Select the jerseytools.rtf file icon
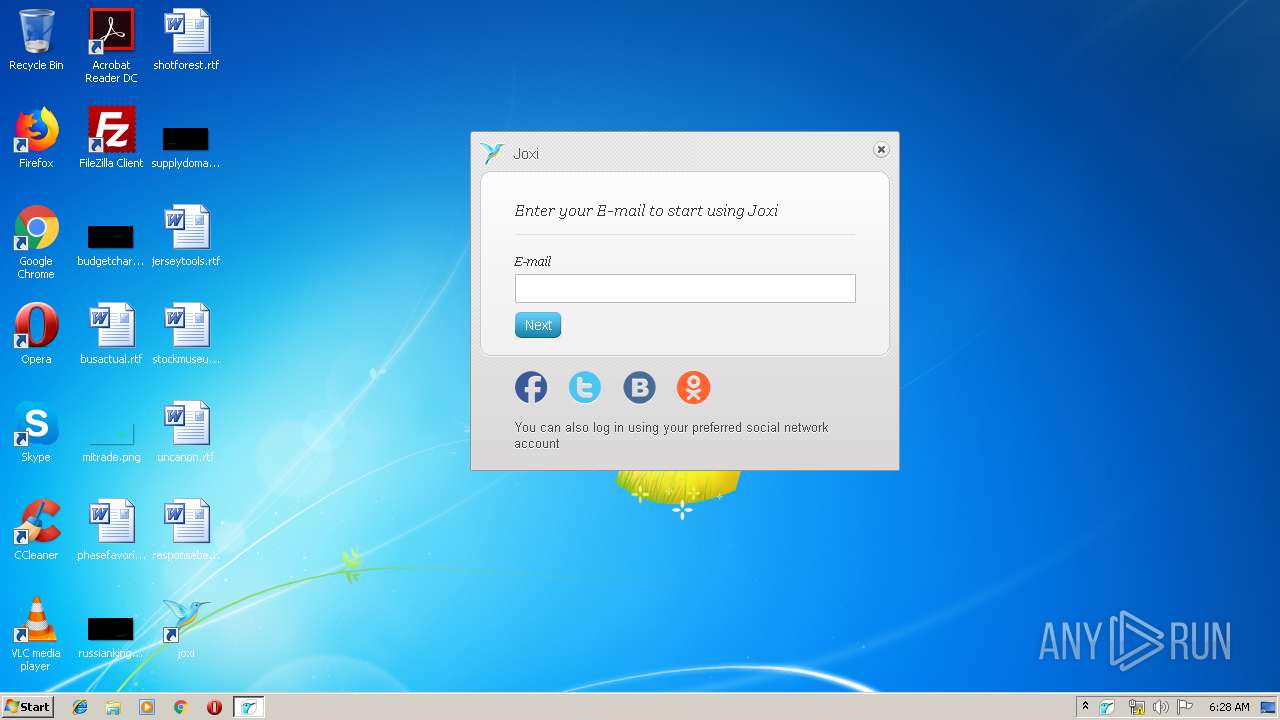 (x=186, y=236)
